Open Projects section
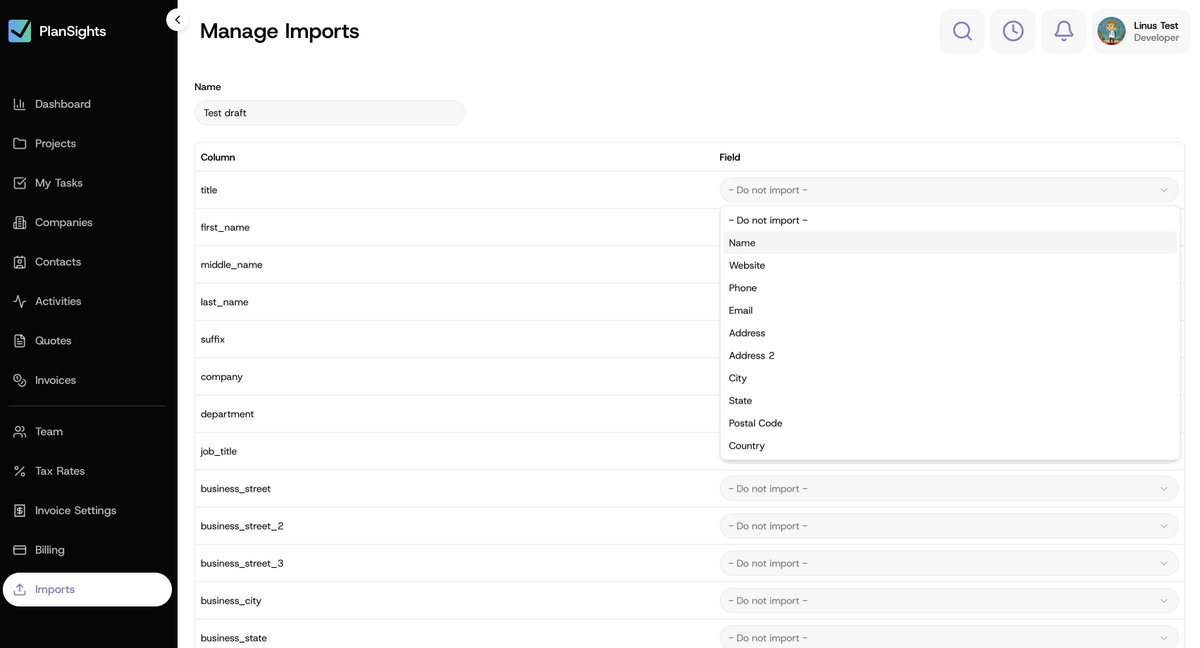Viewport: 1200px width, 648px height. click(x=87, y=143)
